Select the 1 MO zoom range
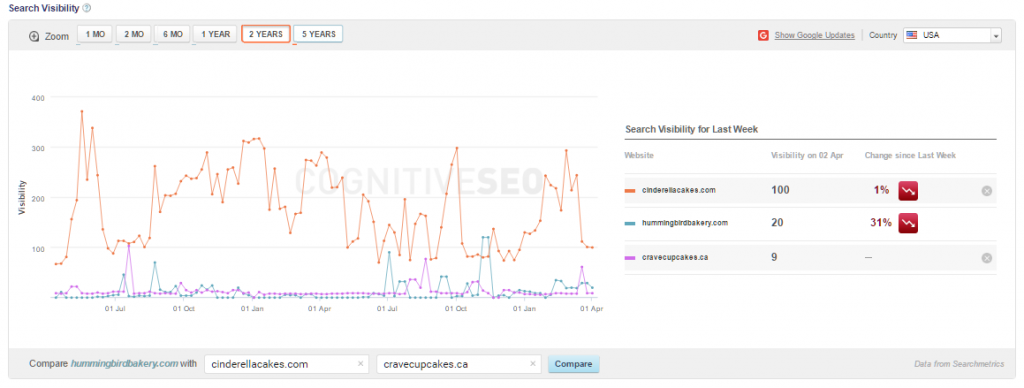 pos(95,35)
